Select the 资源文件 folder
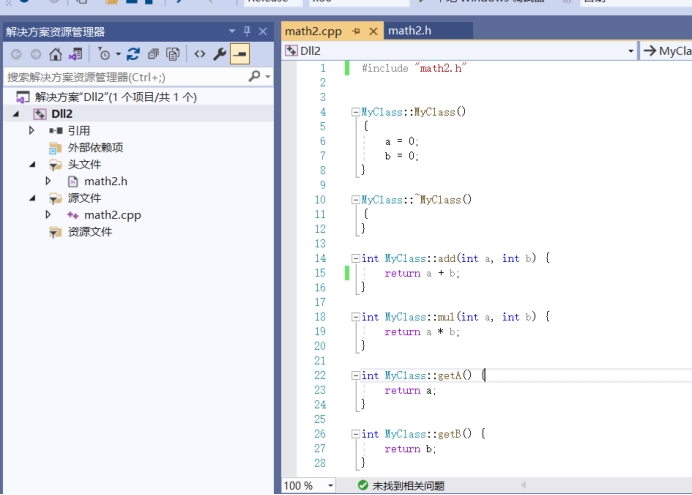 (90, 232)
